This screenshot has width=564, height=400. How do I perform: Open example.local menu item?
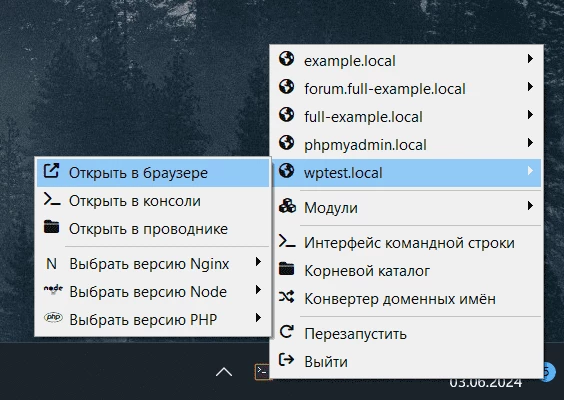pyautogui.click(x=406, y=60)
